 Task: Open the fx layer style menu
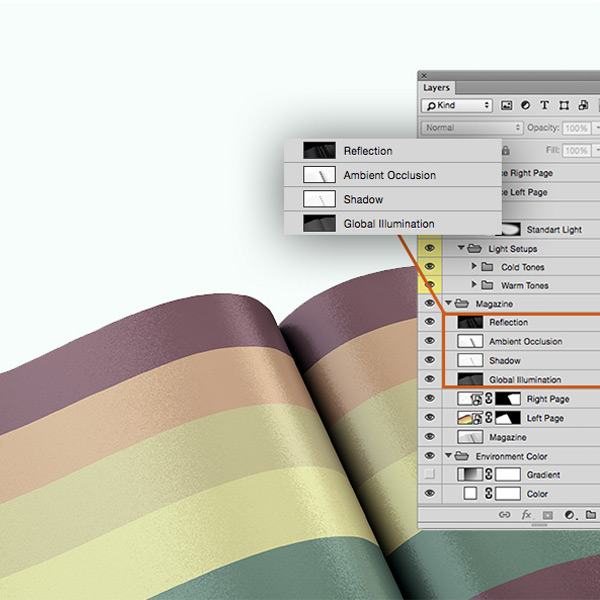point(526,515)
